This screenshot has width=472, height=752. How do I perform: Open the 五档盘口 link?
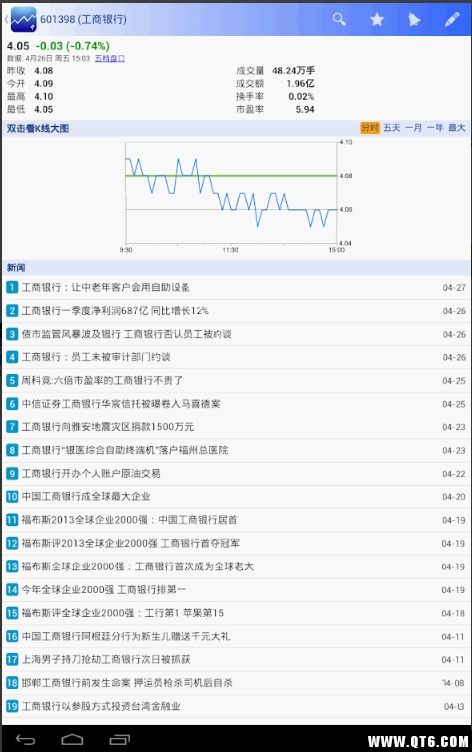pyautogui.click(x=110, y=59)
